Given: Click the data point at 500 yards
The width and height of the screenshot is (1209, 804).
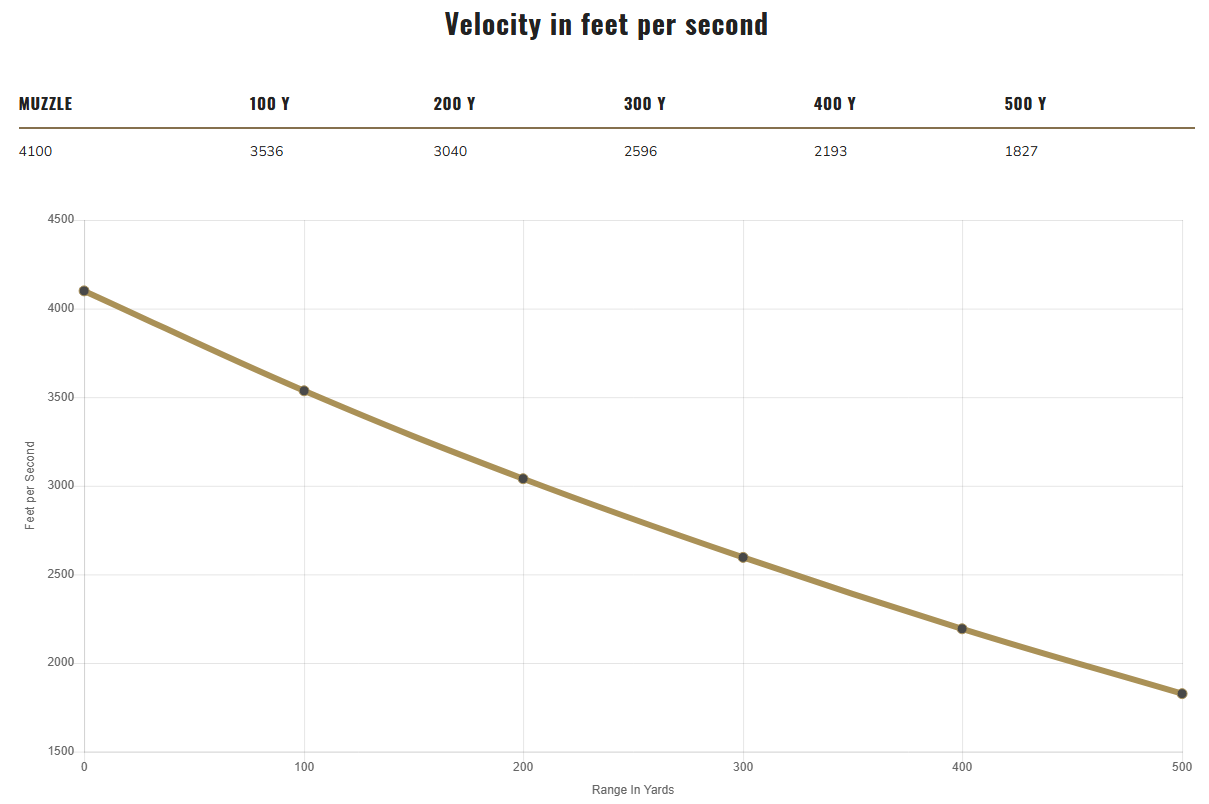Looking at the screenshot, I should coord(1182,694).
